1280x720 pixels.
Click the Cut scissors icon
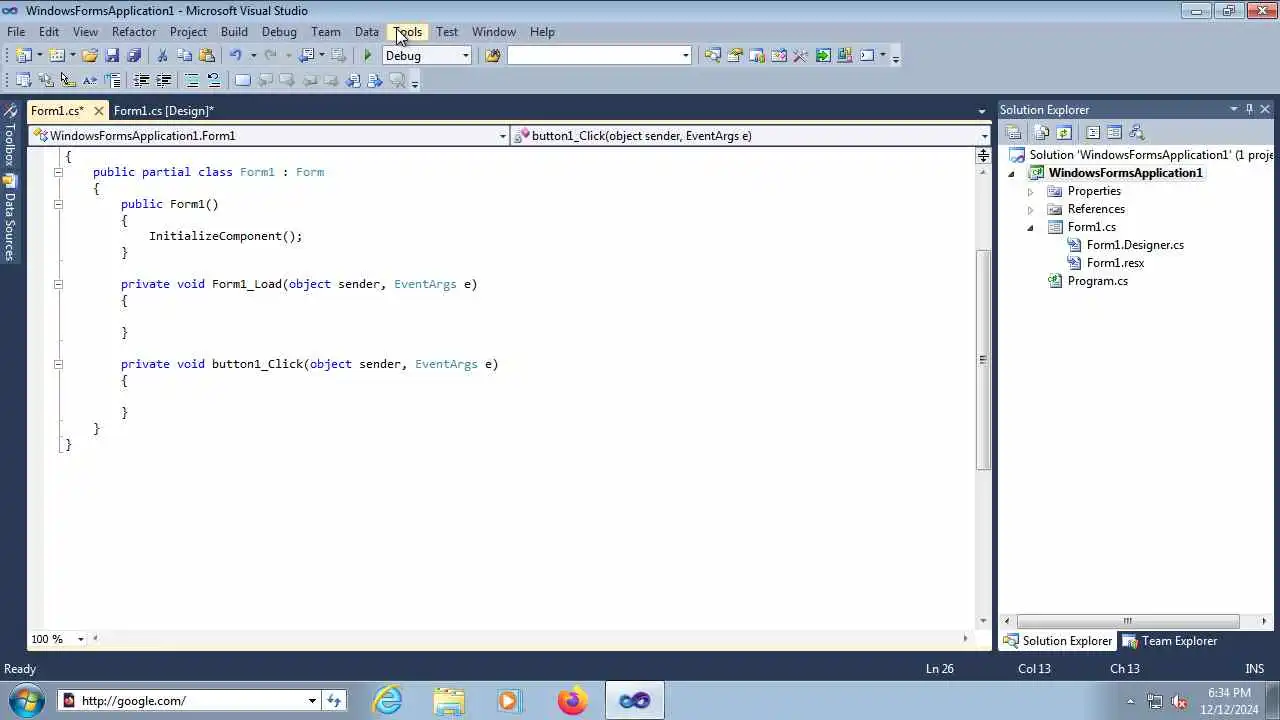coord(162,56)
